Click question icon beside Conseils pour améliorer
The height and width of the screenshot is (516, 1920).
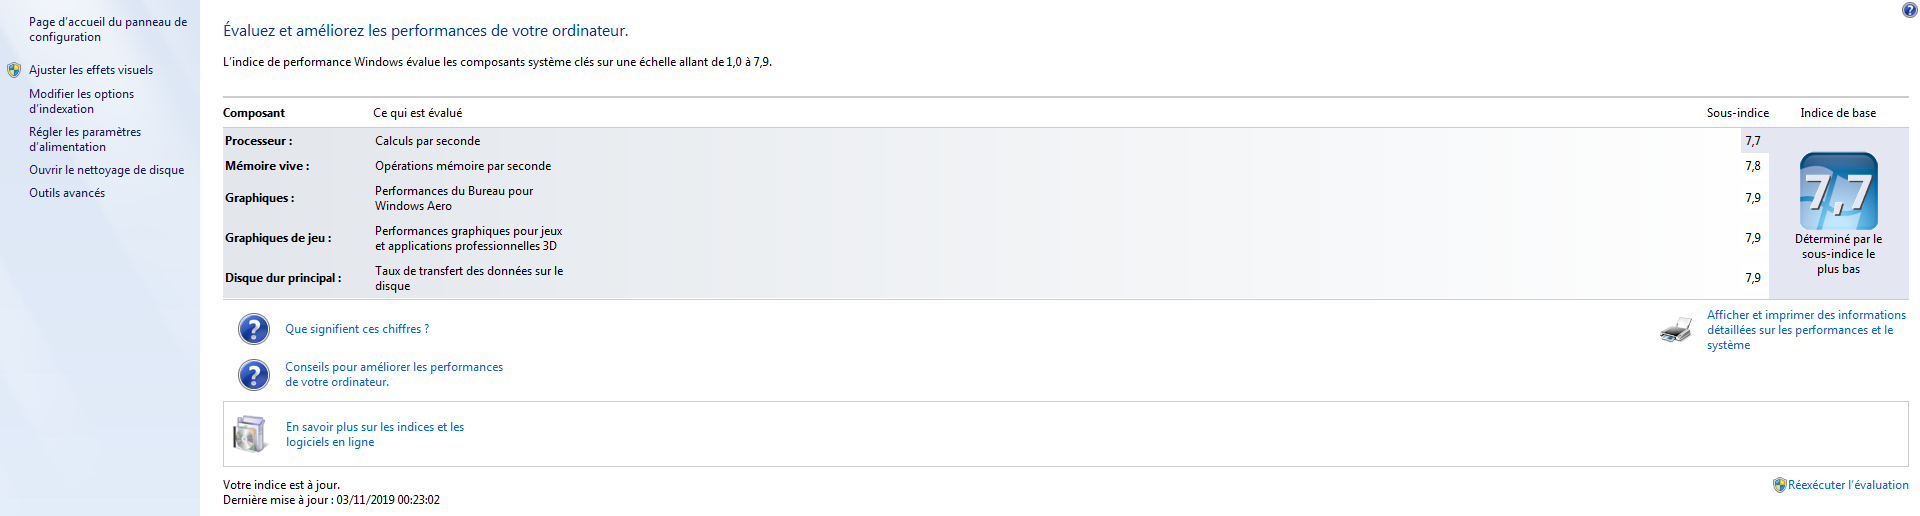254,375
